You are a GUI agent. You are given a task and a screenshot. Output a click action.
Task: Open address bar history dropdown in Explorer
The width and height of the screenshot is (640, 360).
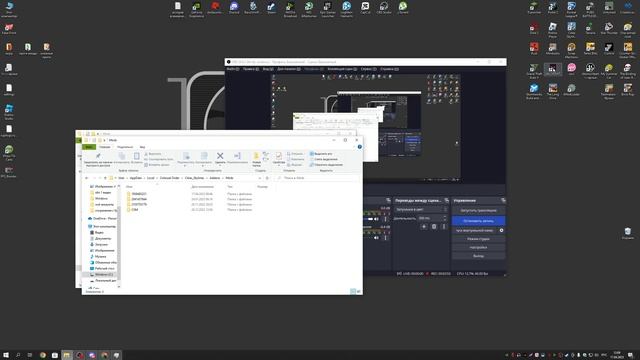(260, 178)
